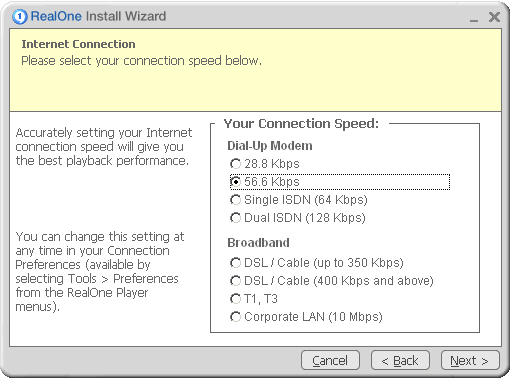Click the RealOne Install Wizard title text
This screenshot has width=510, height=379.
coord(98,16)
